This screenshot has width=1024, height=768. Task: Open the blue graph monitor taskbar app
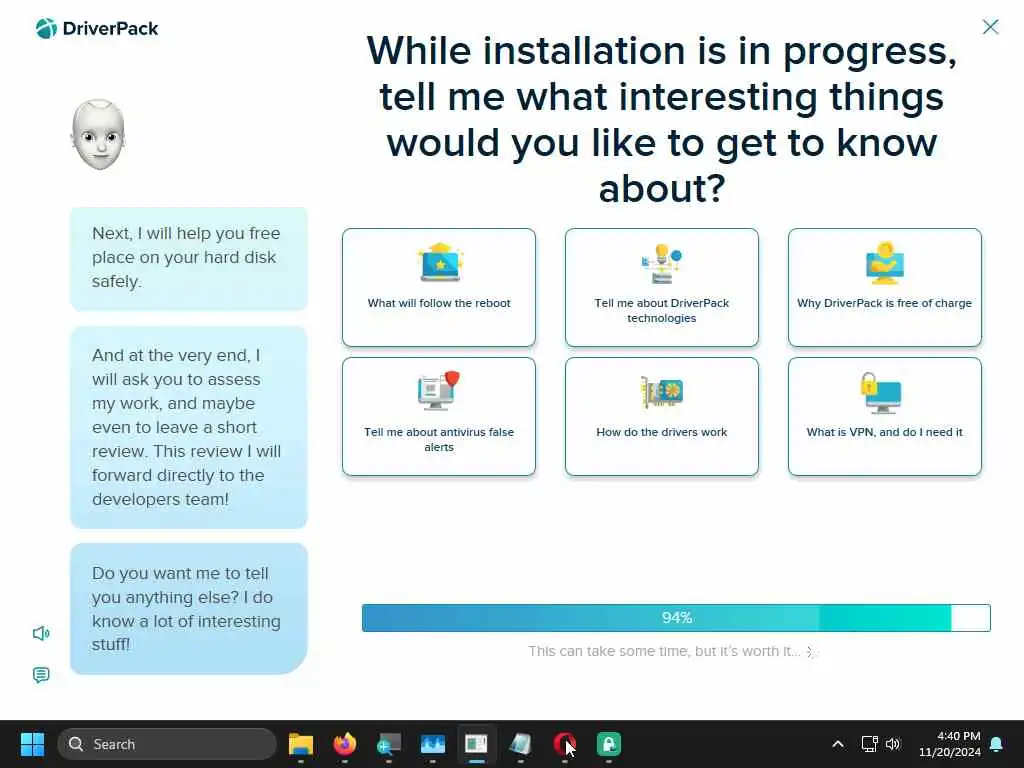(x=432, y=744)
